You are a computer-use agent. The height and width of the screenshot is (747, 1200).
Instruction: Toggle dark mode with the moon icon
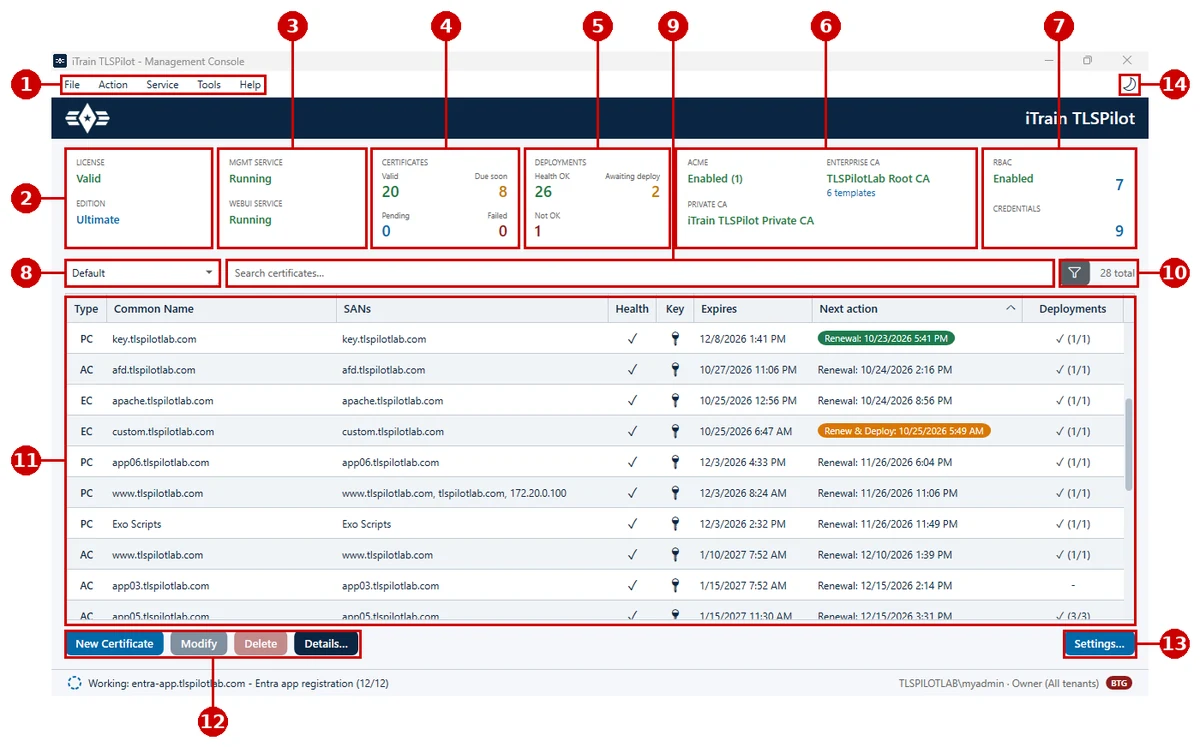click(x=1128, y=85)
